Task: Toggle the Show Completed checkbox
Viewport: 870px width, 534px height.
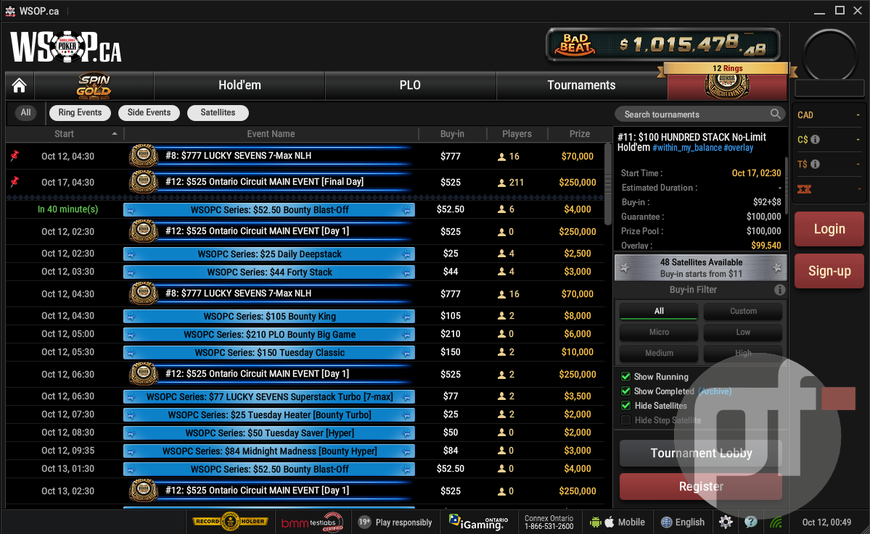Action: (x=626, y=391)
